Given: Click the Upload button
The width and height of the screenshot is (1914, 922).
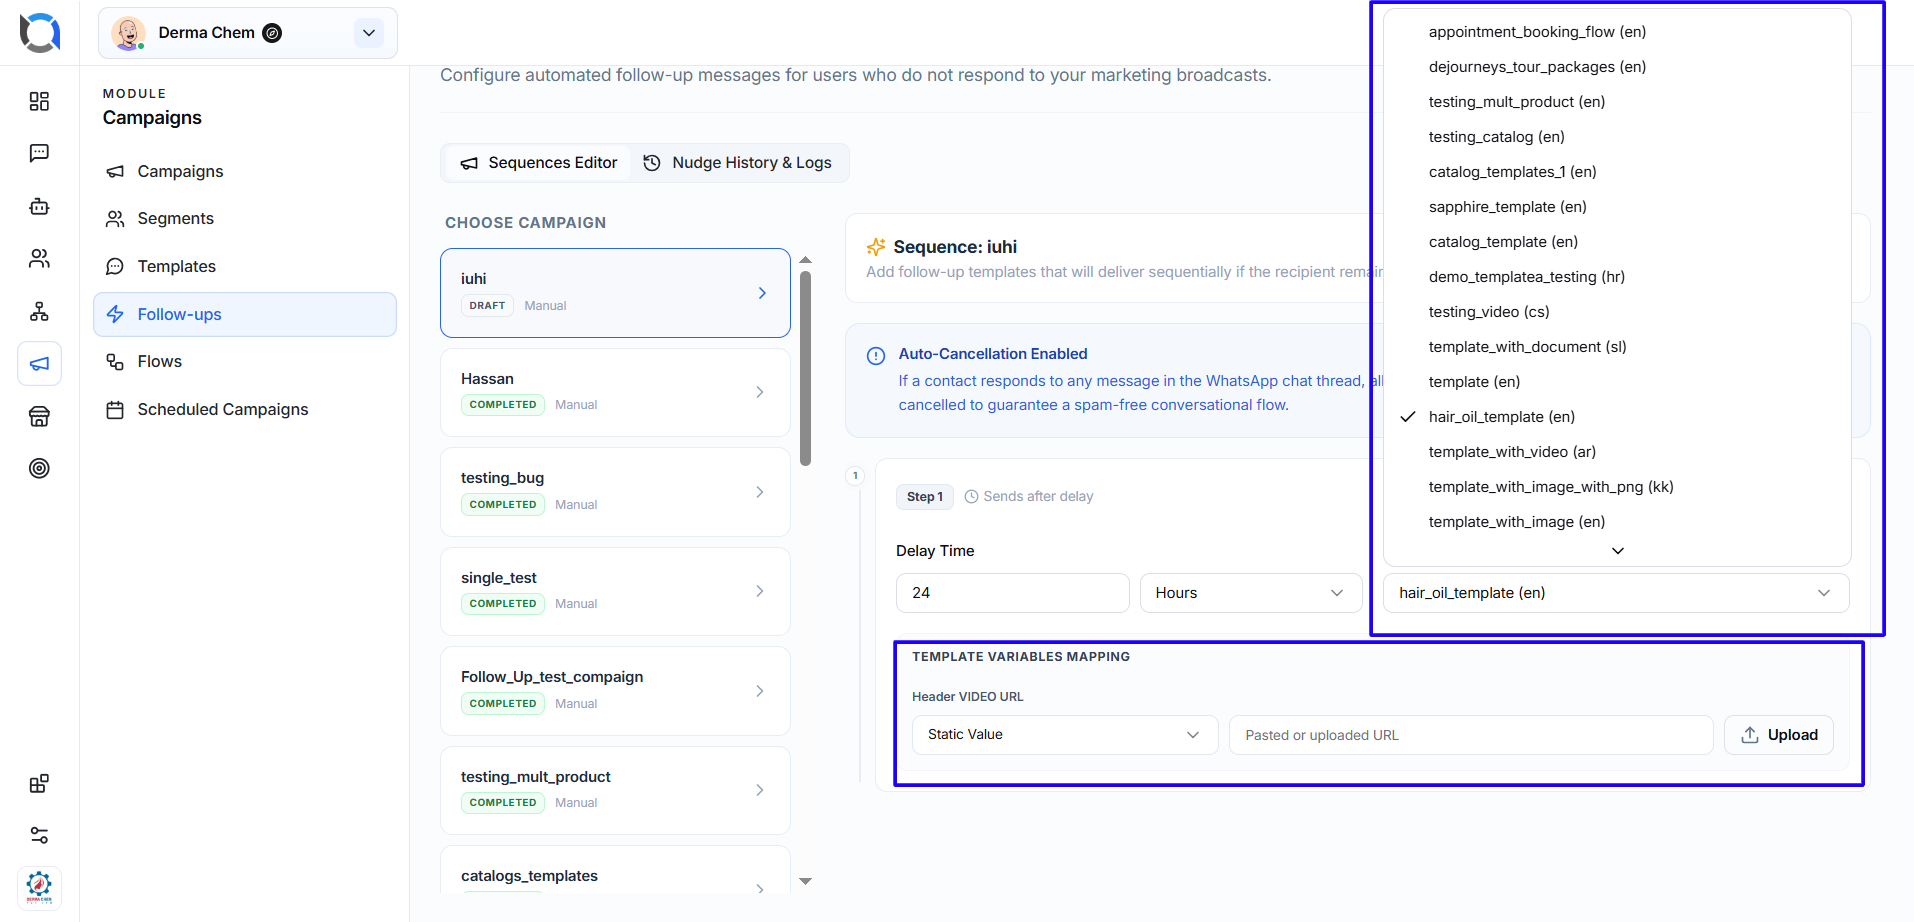Looking at the screenshot, I should (x=1778, y=735).
